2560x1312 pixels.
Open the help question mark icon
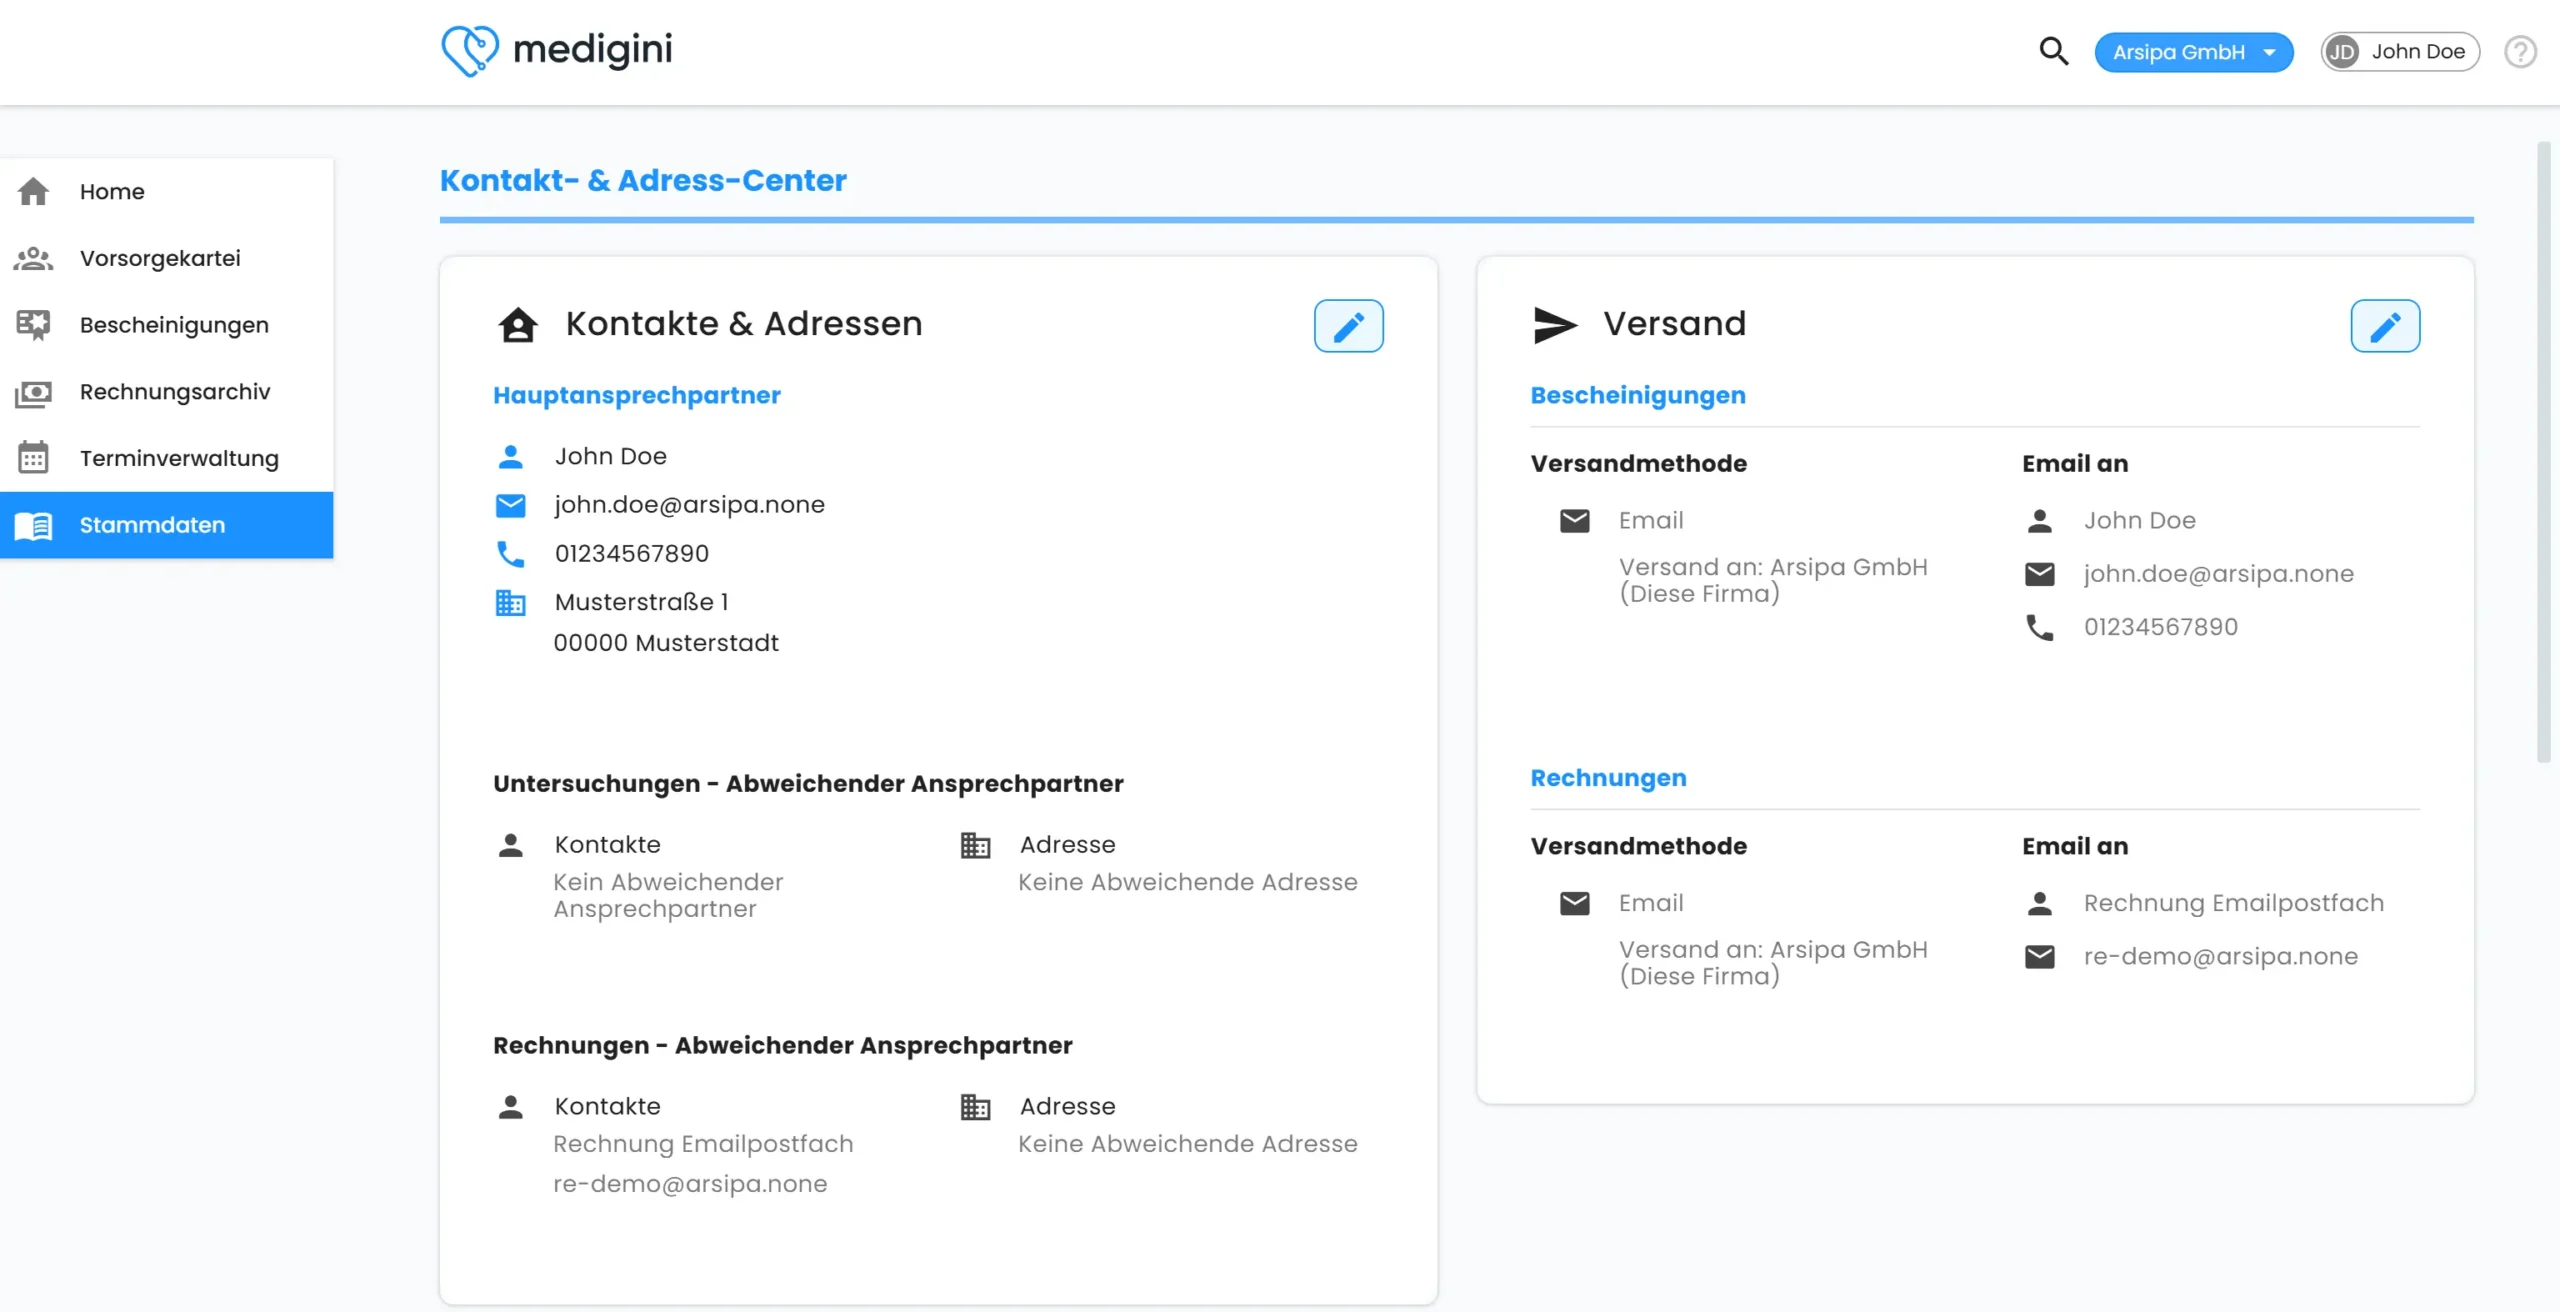click(x=2520, y=52)
